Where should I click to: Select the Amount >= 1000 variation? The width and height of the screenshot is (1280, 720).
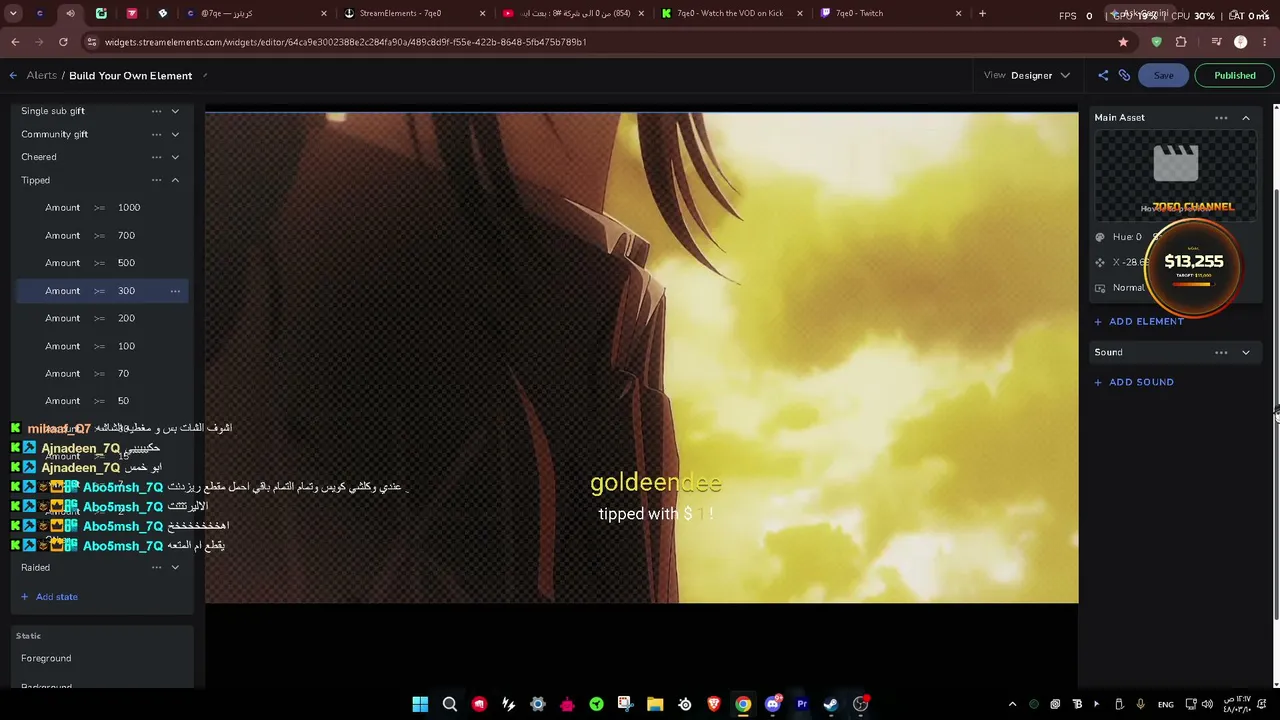pyautogui.click(x=102, y=208)
